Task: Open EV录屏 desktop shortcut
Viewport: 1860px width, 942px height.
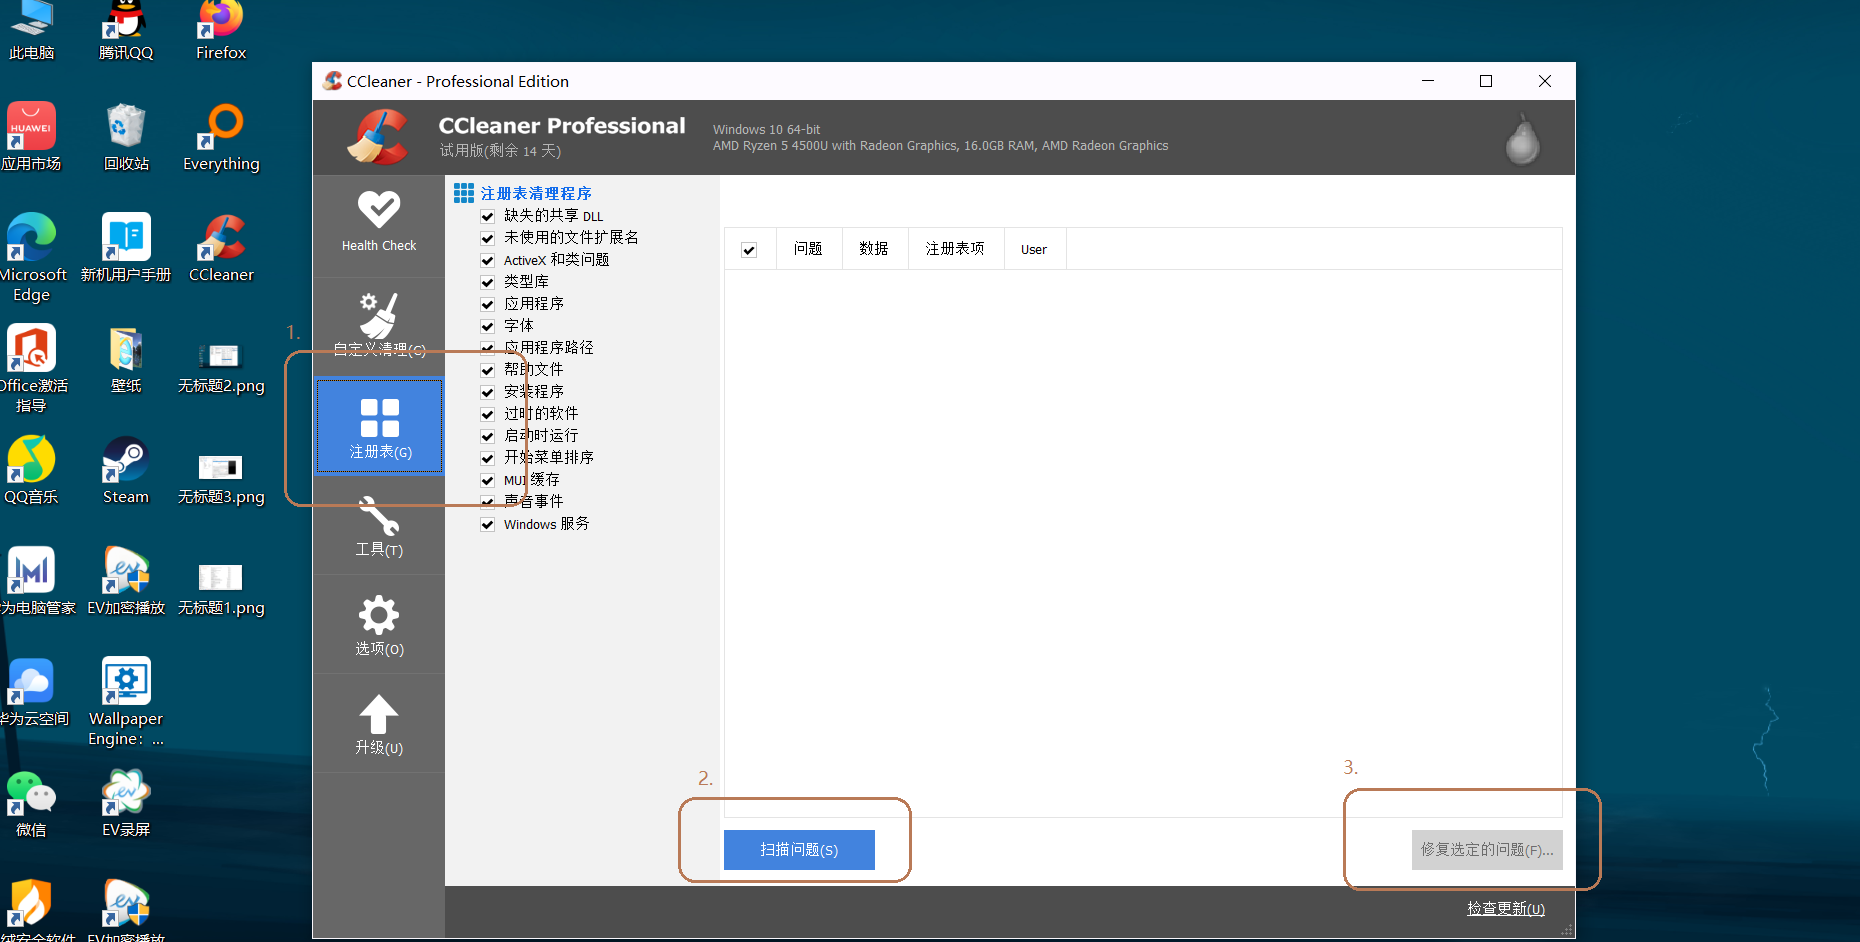Action: pos(126,803)
